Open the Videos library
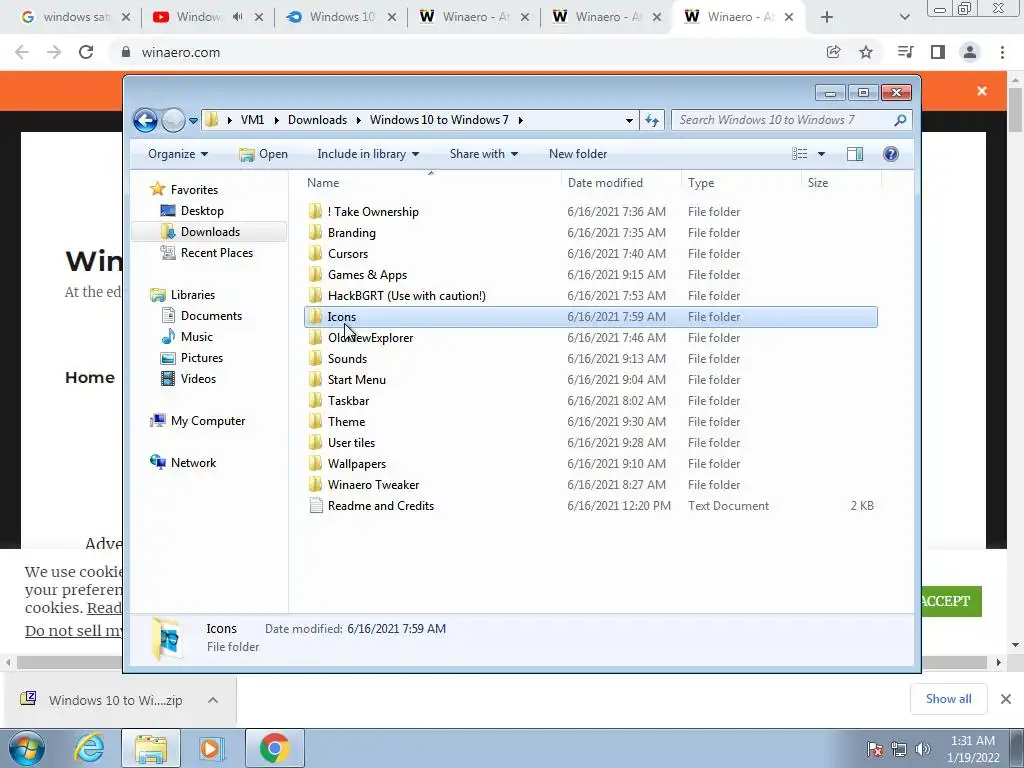The width and height of the screenshot is (1024, 768). pyautogui.click(x=198, y=379)
